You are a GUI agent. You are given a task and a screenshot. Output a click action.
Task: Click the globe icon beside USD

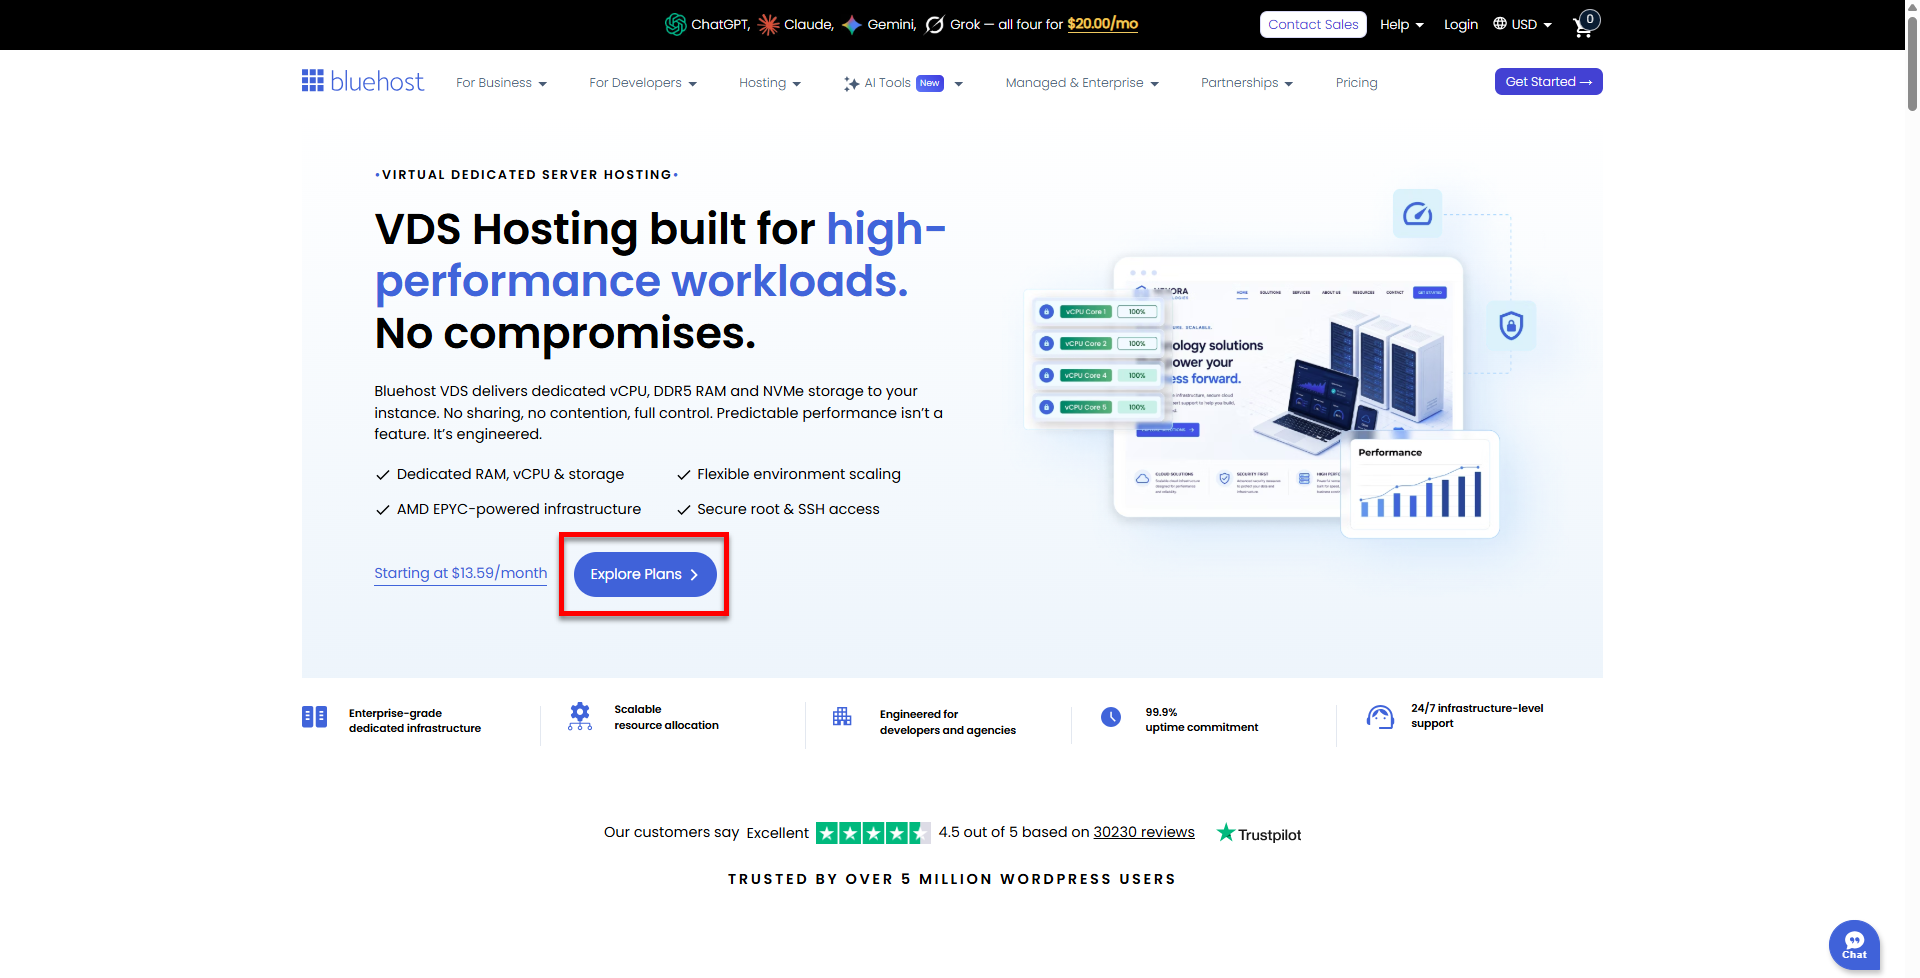1500,23
